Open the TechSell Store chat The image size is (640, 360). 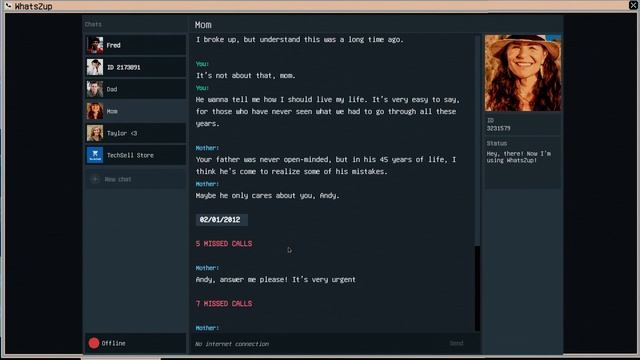pos(136,155)
